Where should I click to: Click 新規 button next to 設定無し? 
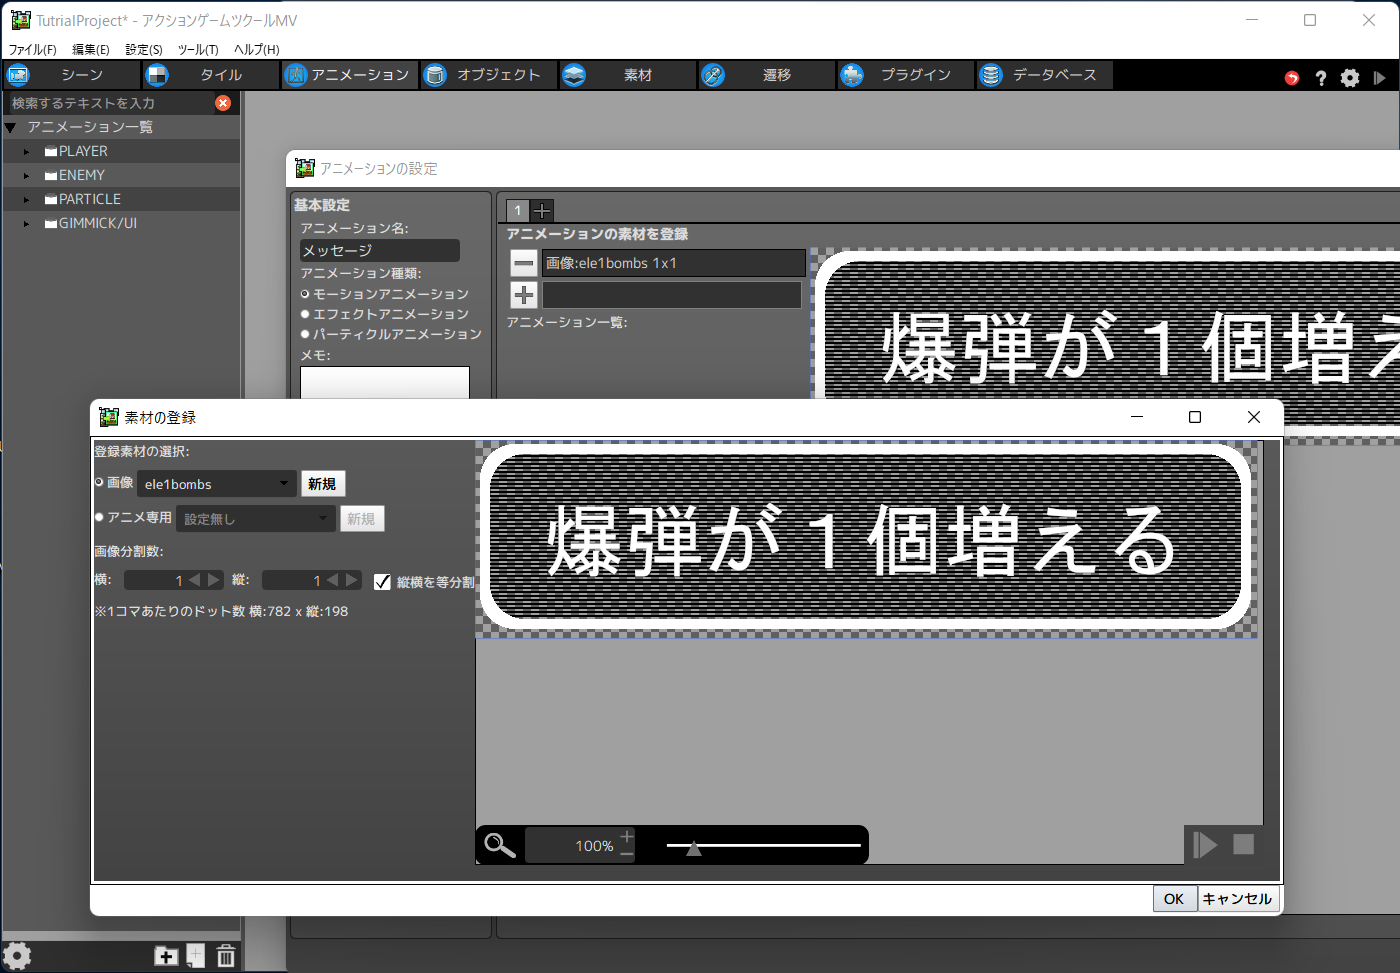[x=361, y=519]
